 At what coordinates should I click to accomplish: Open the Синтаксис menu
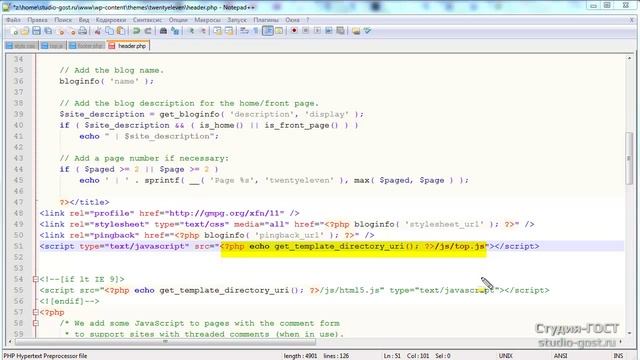pos(147,20)
